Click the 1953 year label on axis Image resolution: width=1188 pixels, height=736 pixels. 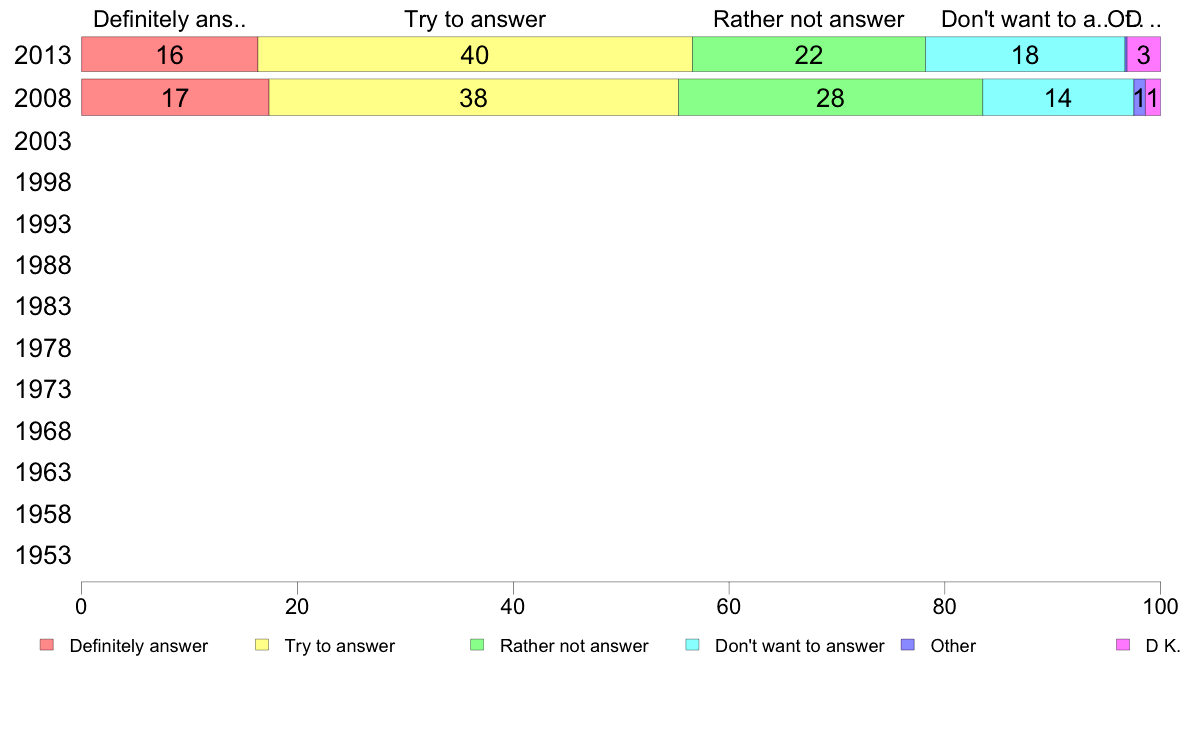coord(43,556)
